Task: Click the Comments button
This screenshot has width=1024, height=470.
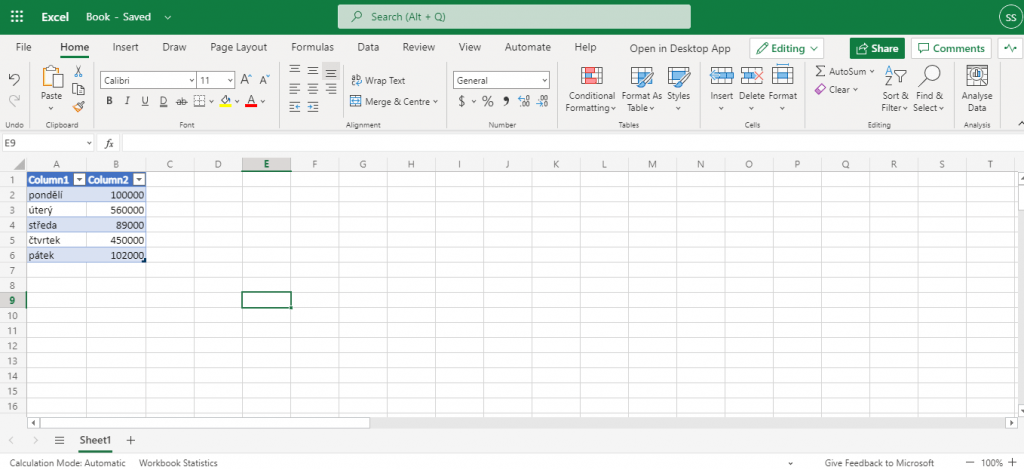Action: (951, 48)
